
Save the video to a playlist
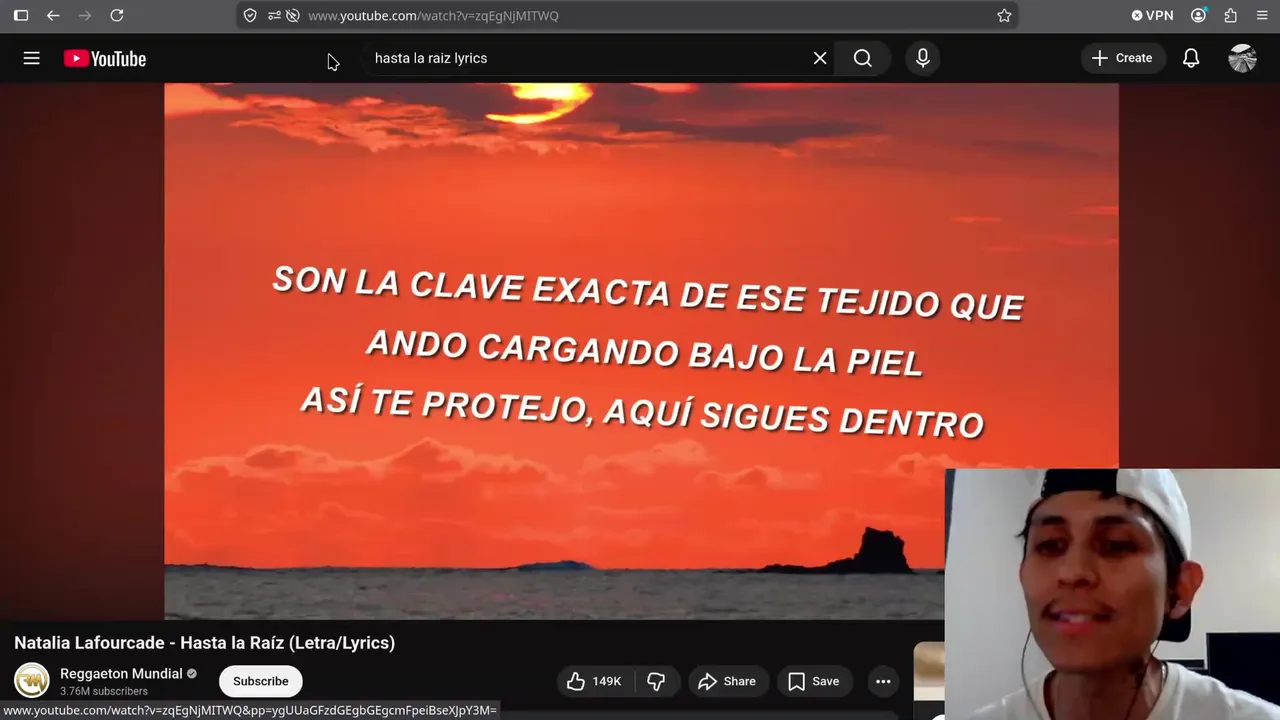(x=813, y=681)
